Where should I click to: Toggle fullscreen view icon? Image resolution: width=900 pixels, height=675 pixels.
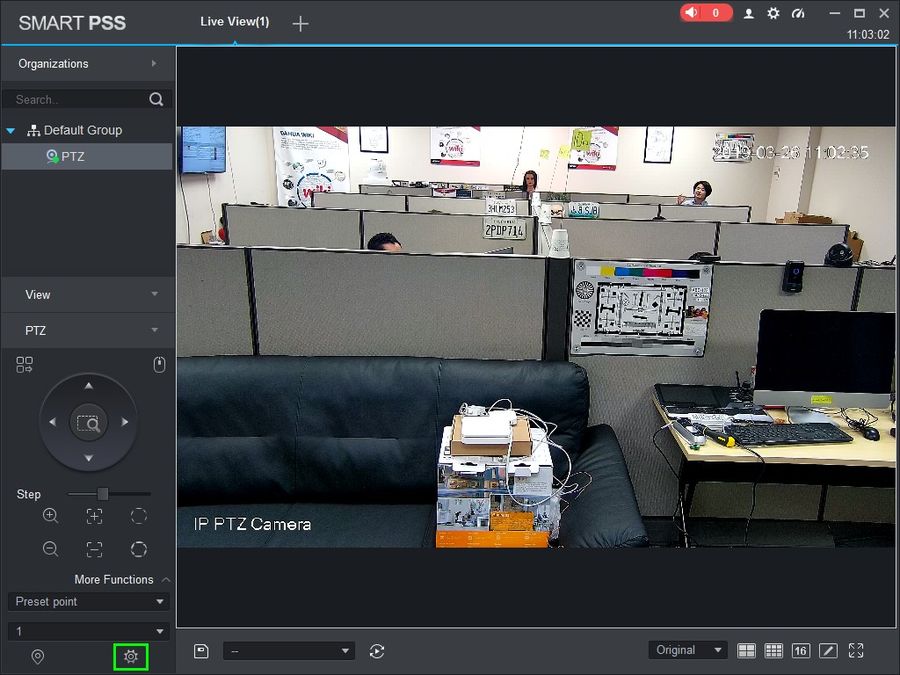(856, 650)
